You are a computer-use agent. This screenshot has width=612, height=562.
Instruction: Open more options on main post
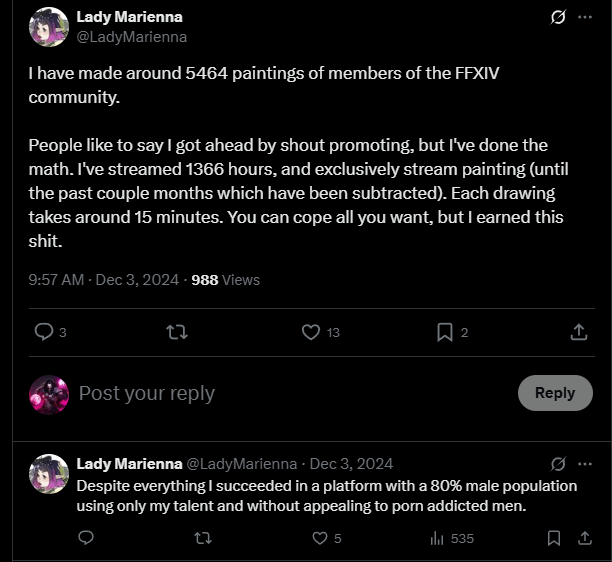(x=585, y=18)
